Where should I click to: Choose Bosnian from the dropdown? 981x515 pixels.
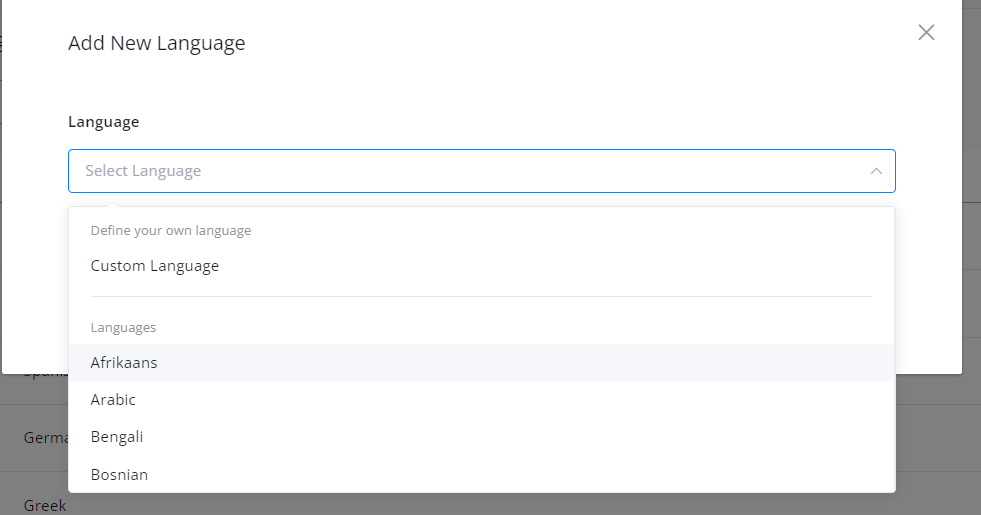pyautogui.click(x=119, y=474)
